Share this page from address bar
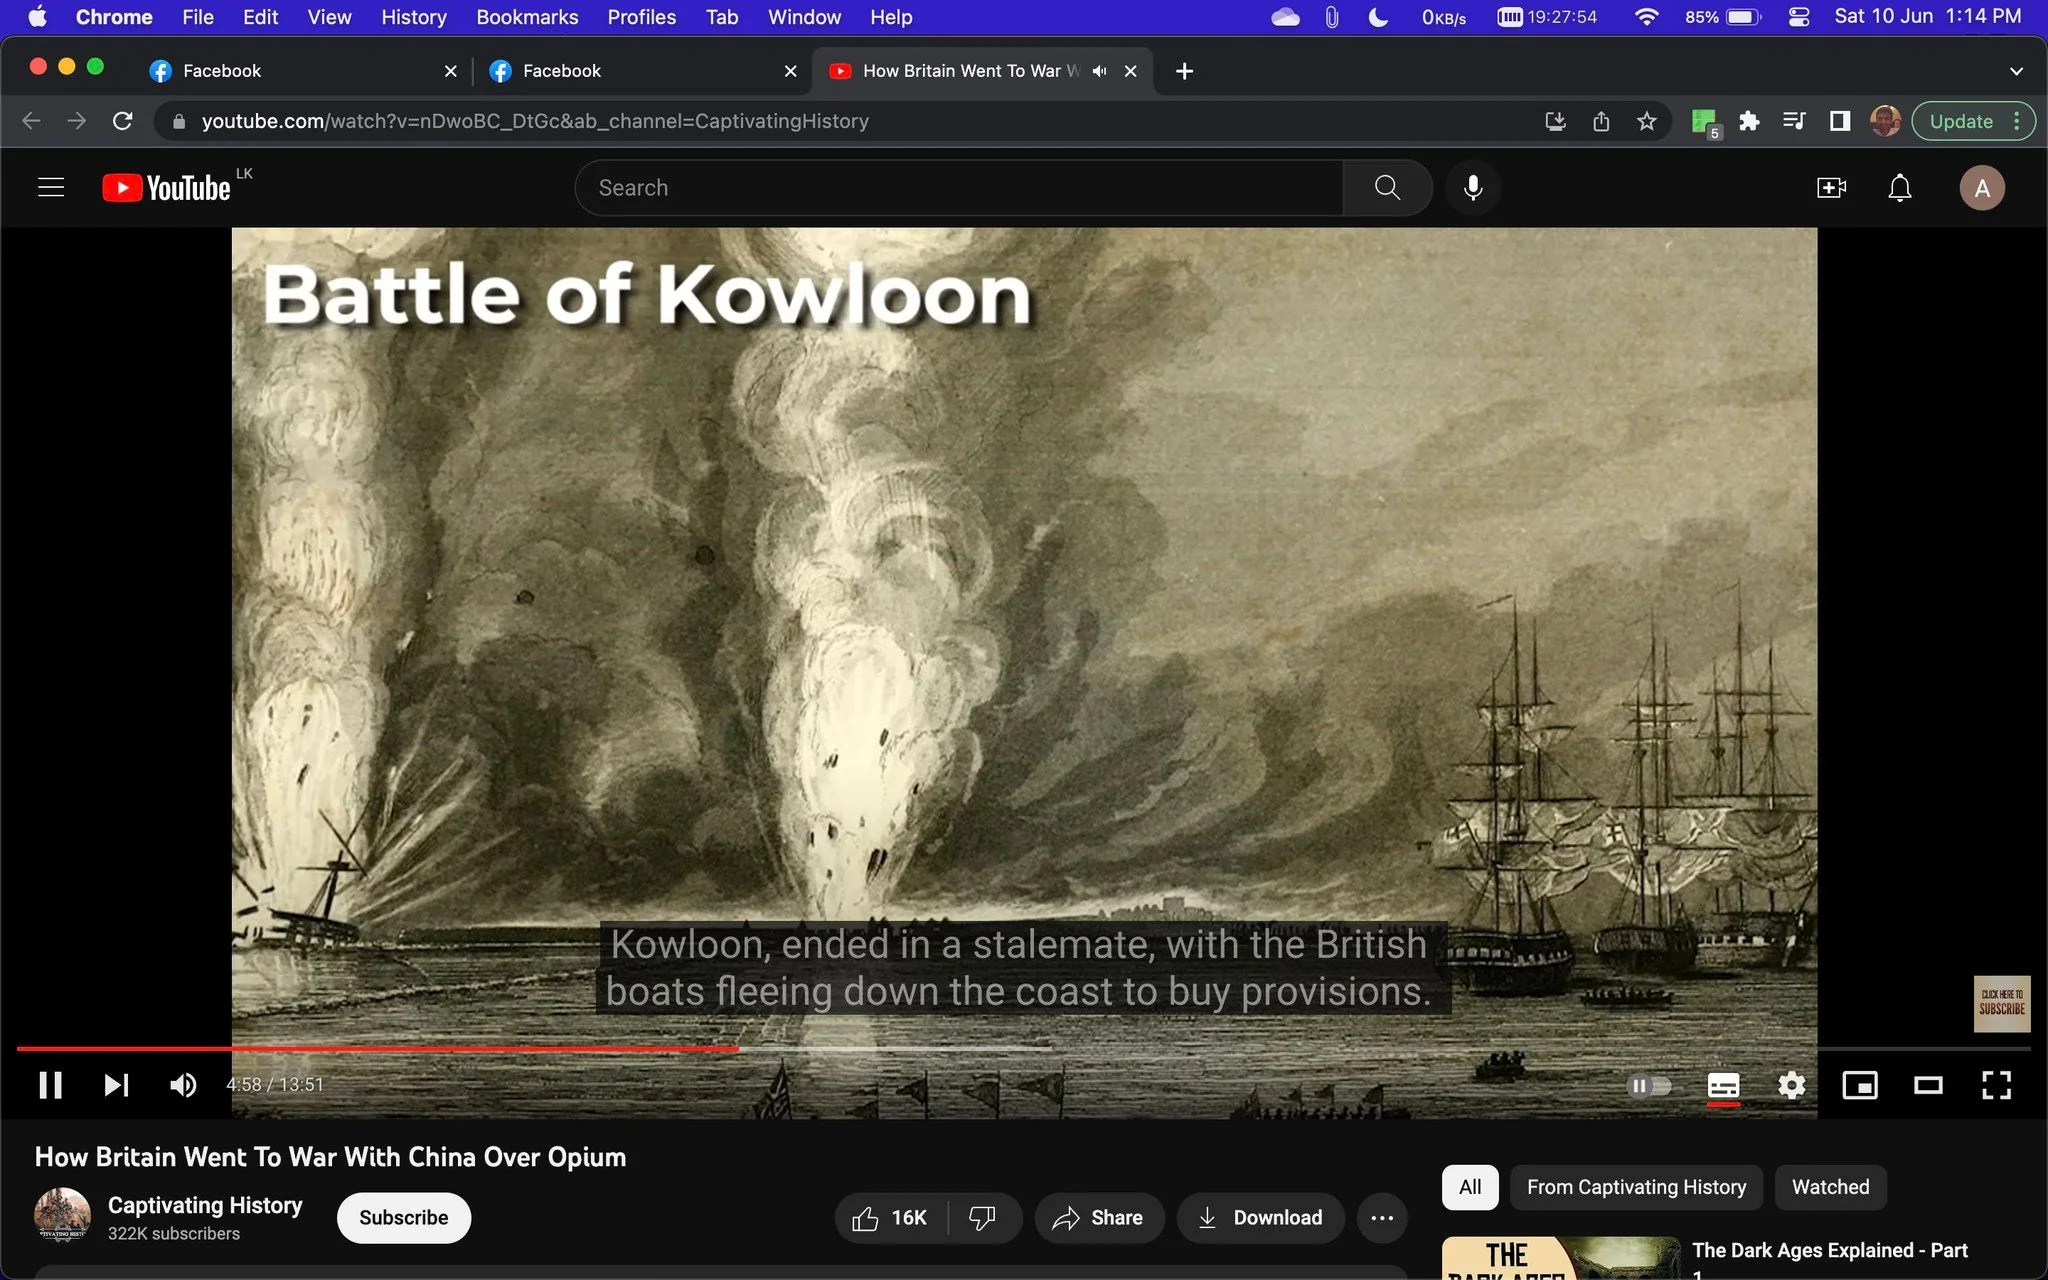The width and height of the screenshot is (2048, 1280). [x=1601, y=121]
